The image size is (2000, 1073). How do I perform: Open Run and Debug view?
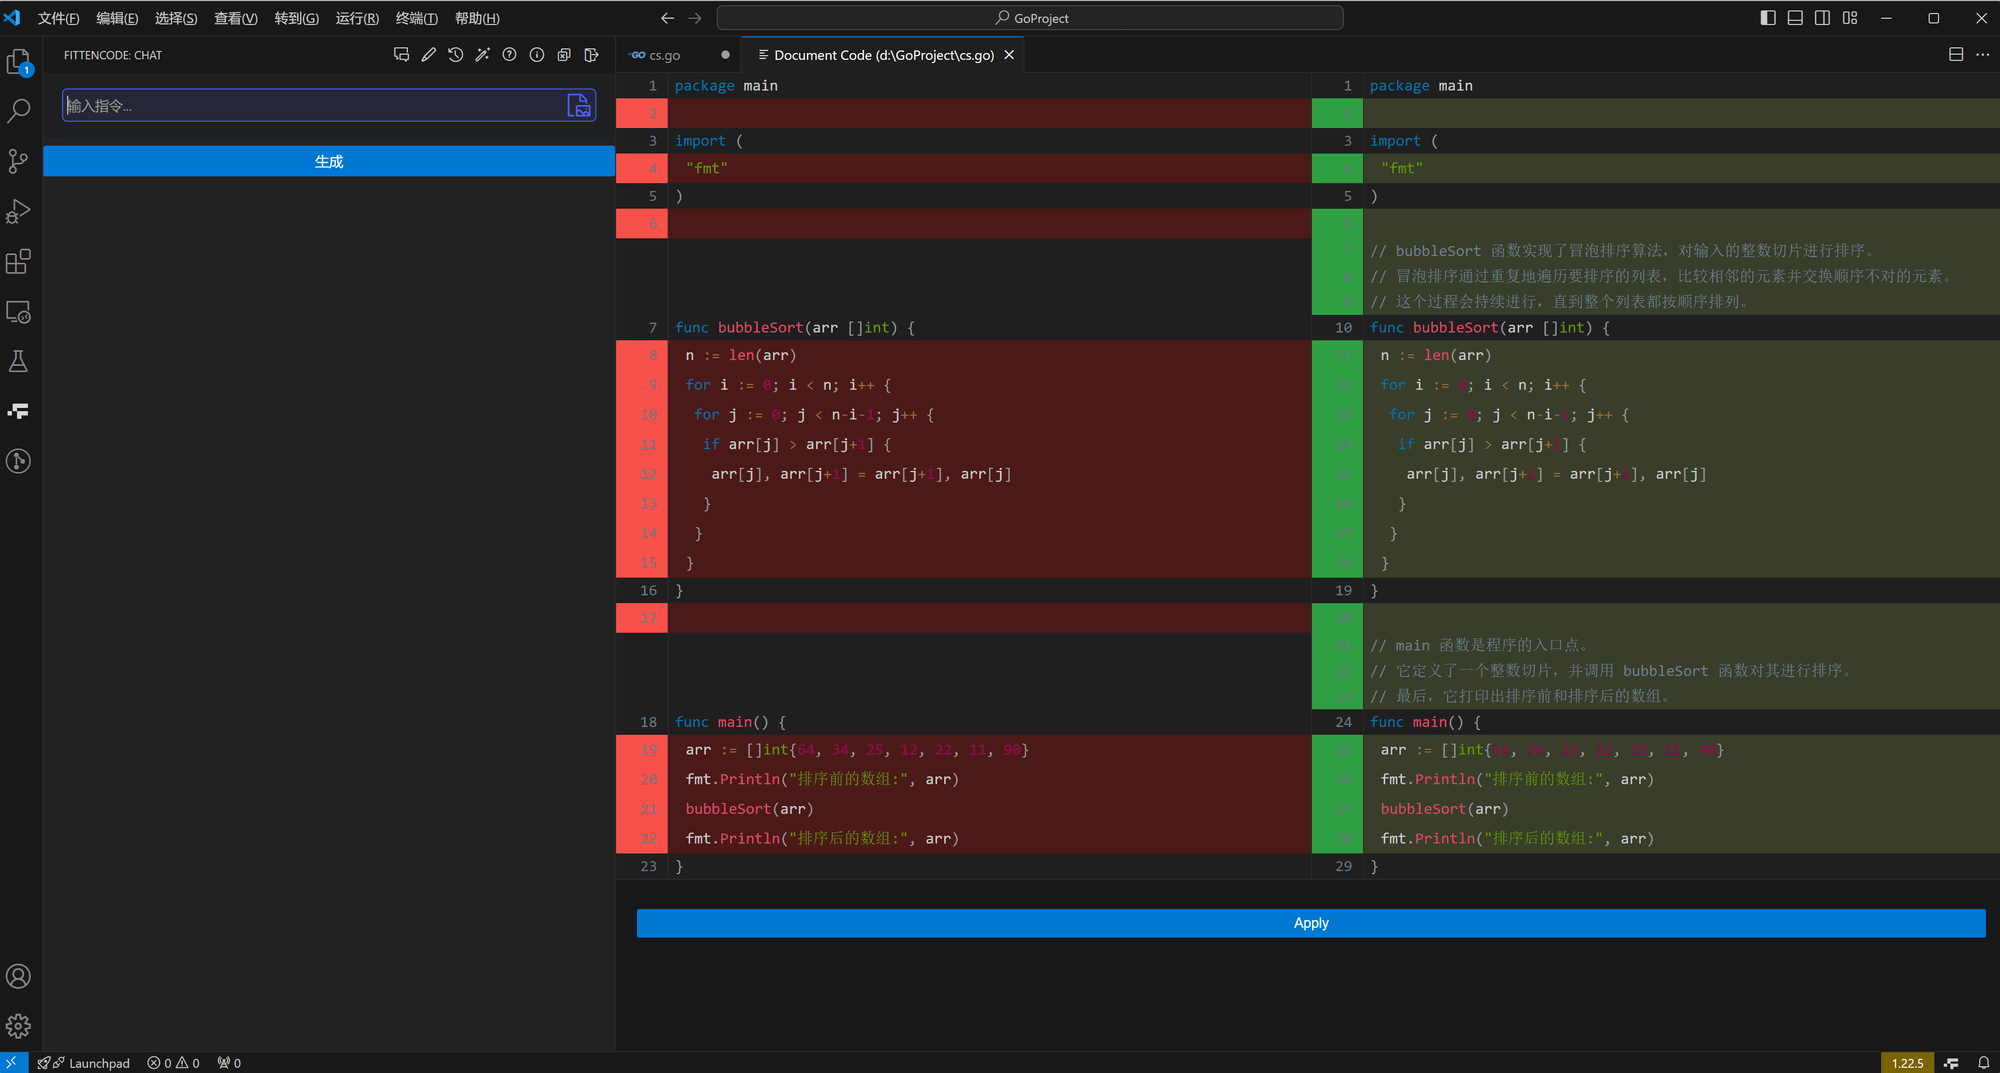click(x=18, y=211)
